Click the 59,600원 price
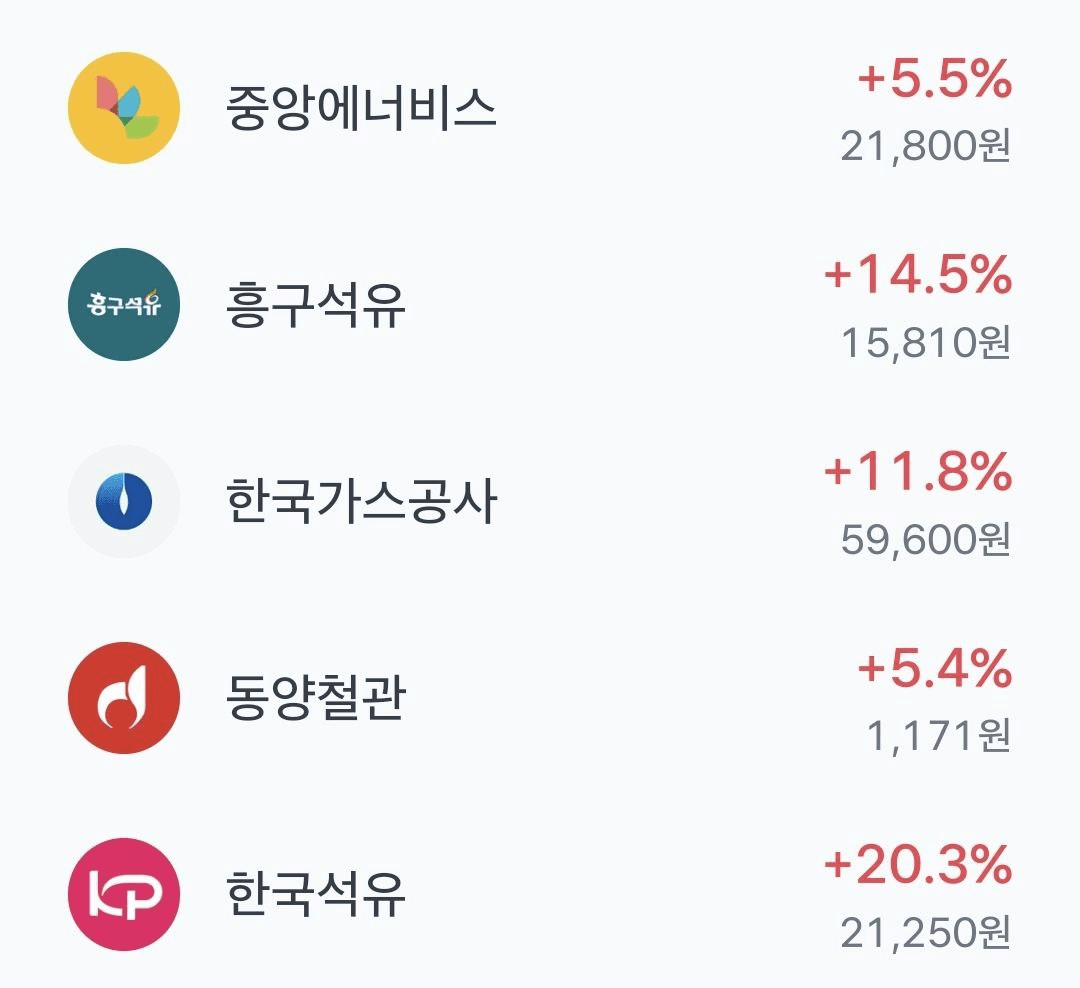 click(926, 539)
